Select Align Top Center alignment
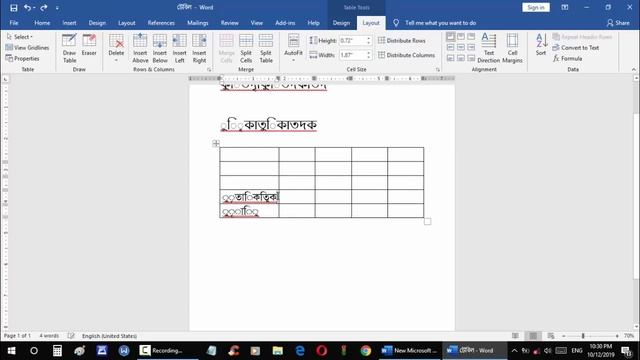 pos(461,37)
